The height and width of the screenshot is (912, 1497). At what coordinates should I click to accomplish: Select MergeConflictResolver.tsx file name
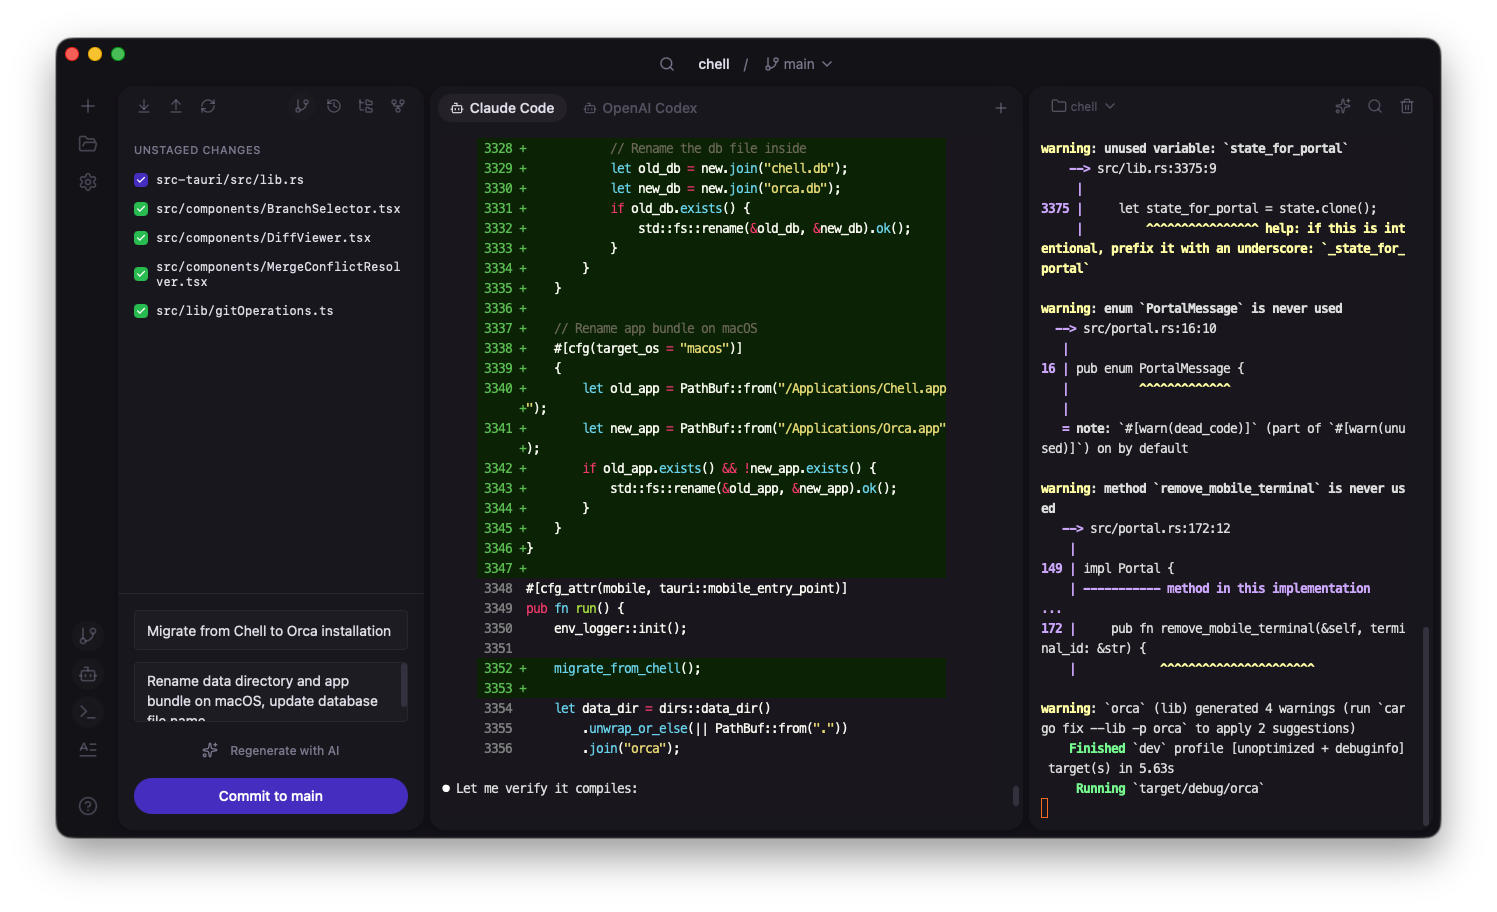tap(278, 274)
